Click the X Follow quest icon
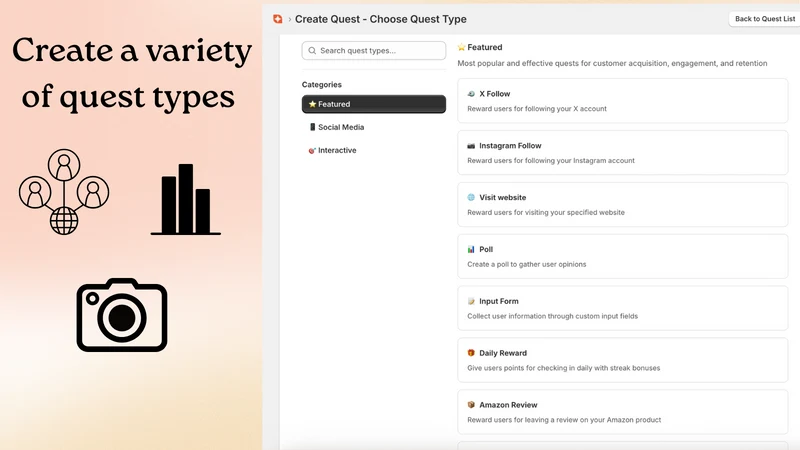 coord(471,94)
